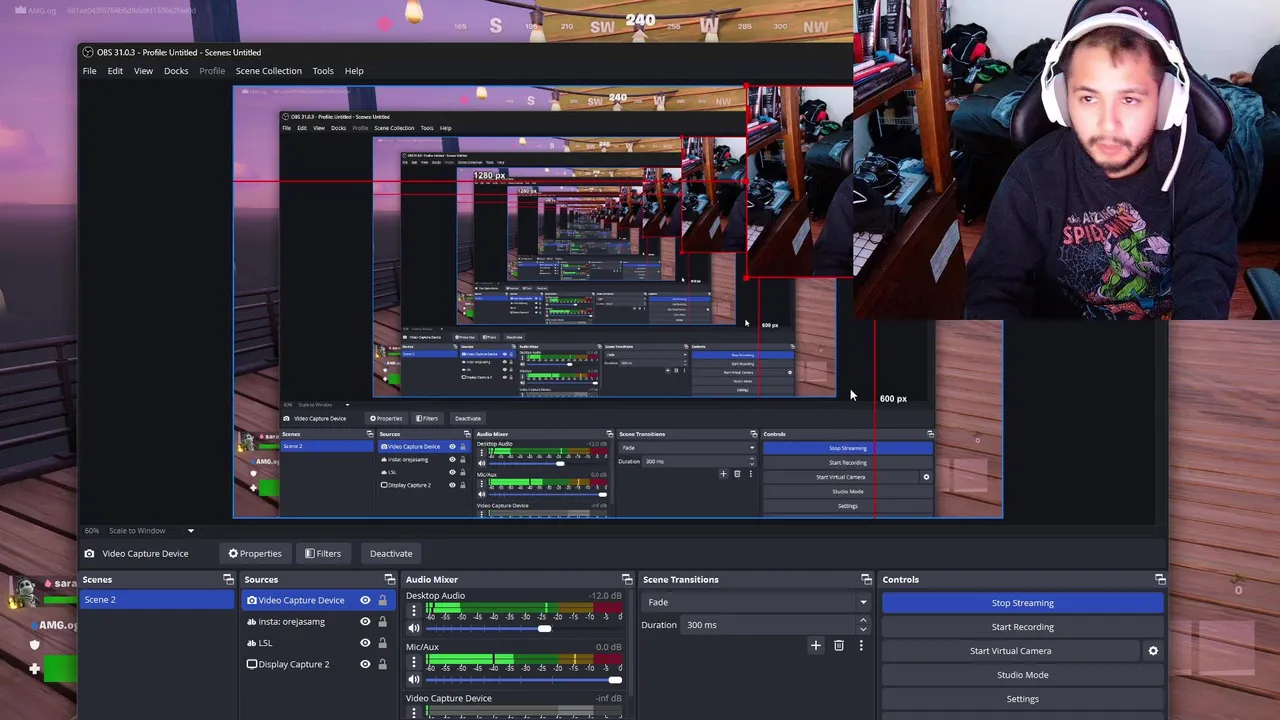Screen dimensions: 1280x720
Task: Open the File menu
Action: [x=90, y=71]
